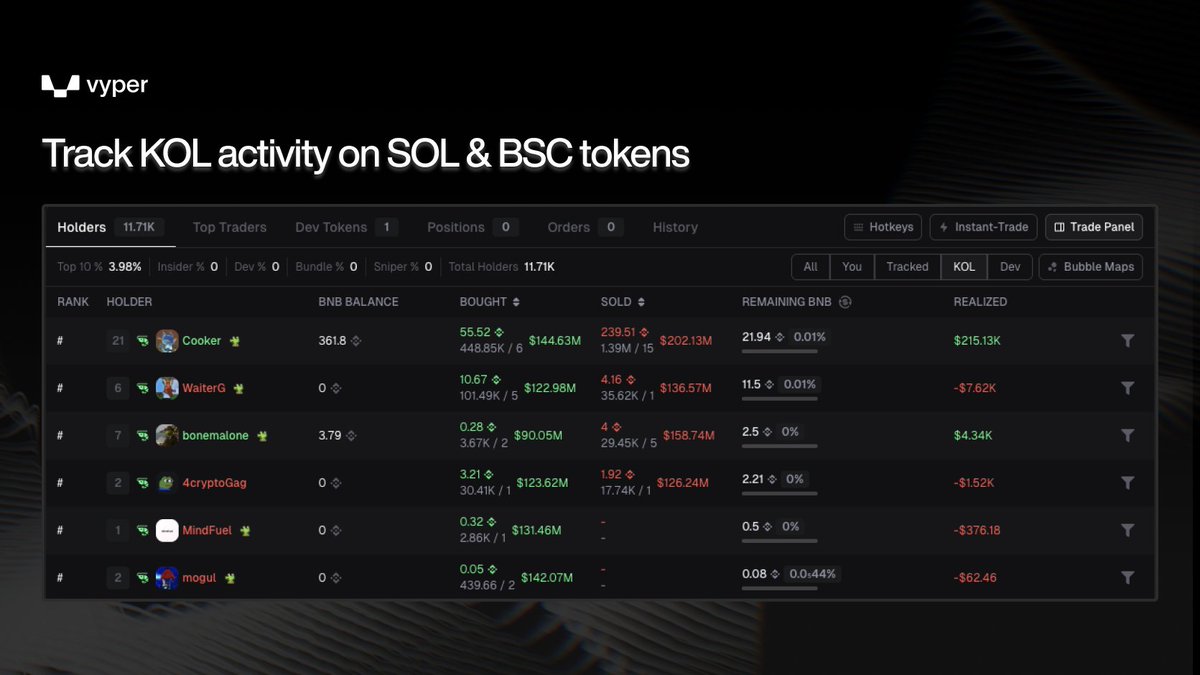Click the frog badge next to Cooker
Screen dimensions: 1200x675
[x=234, y=341]
